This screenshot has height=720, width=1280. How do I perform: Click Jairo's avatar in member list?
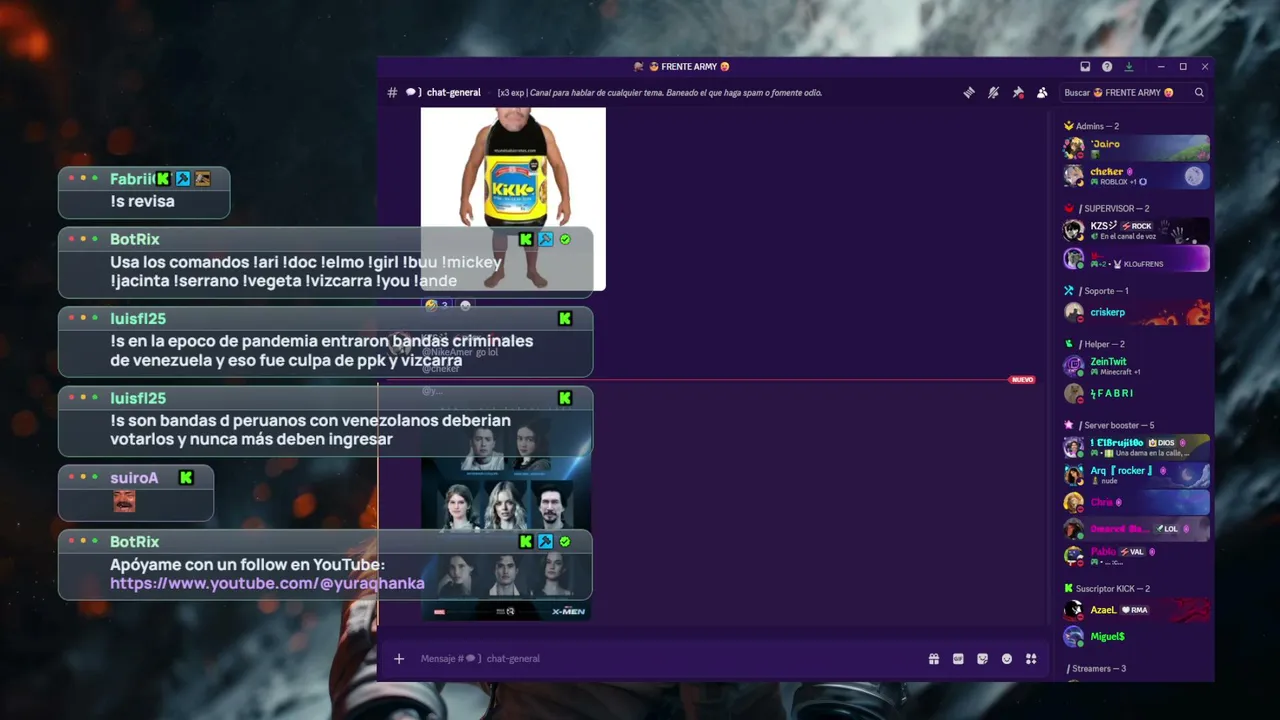click(x=1074, y=148)
